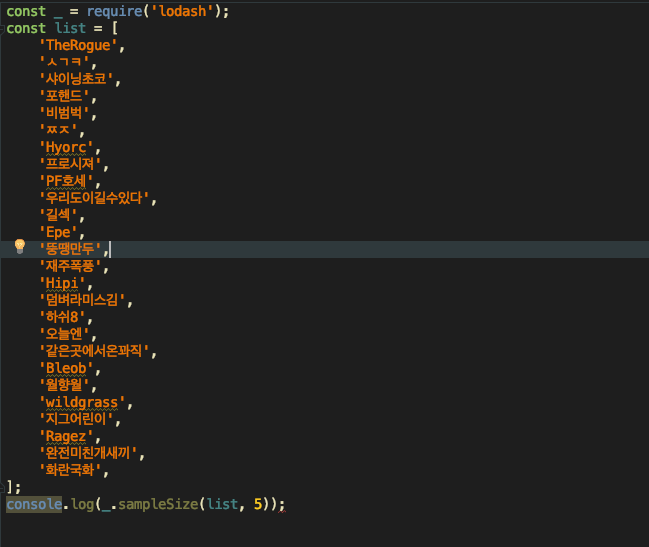Click the '화란국화' last list entry

(72, 470)
